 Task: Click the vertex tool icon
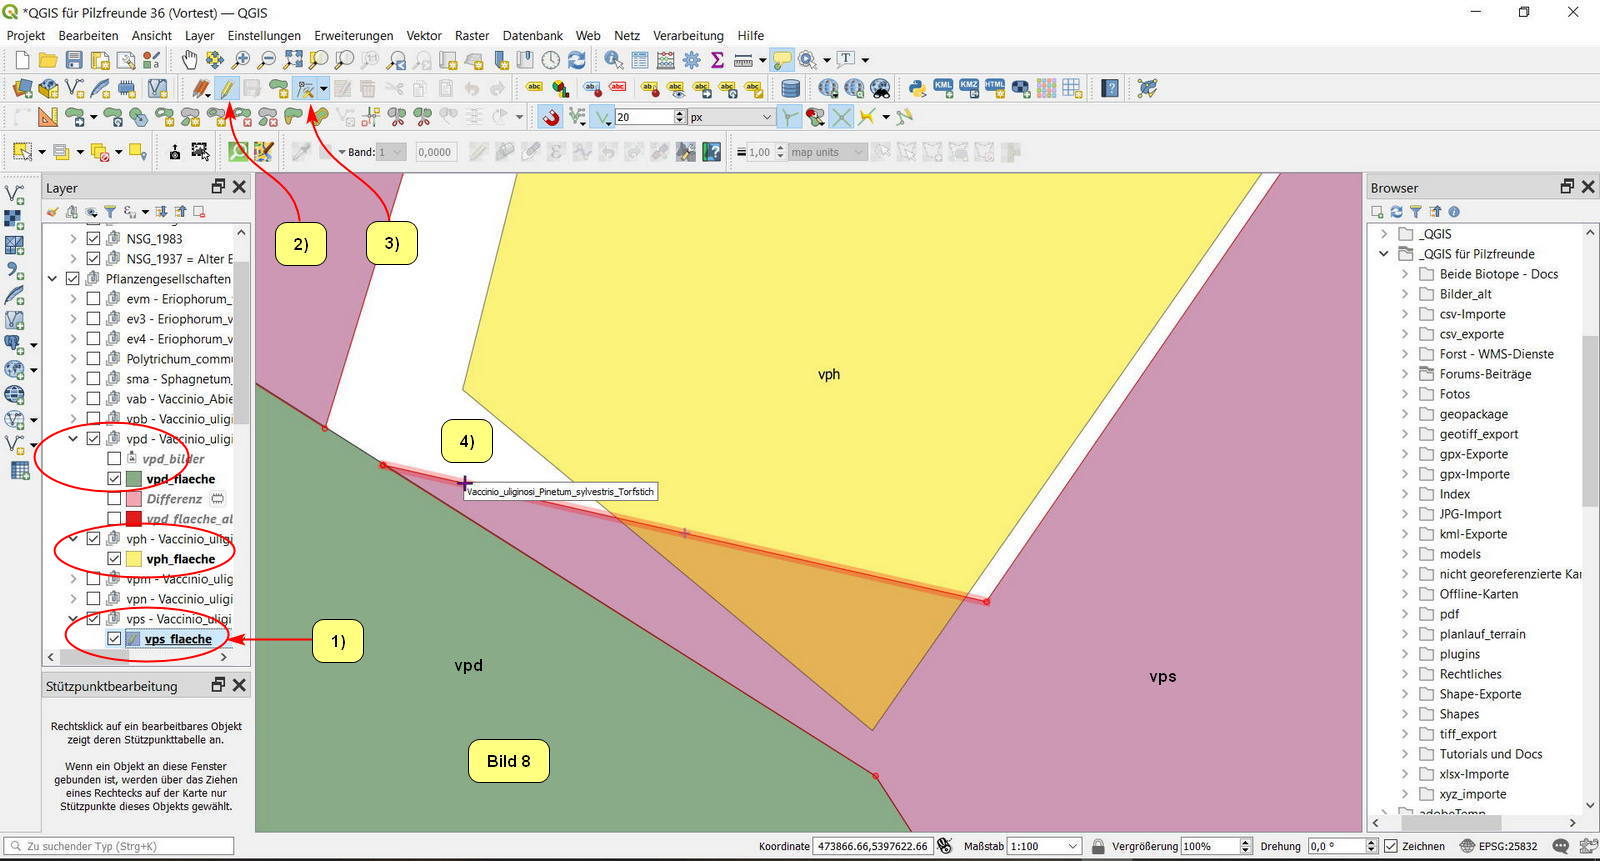point(305,89)
